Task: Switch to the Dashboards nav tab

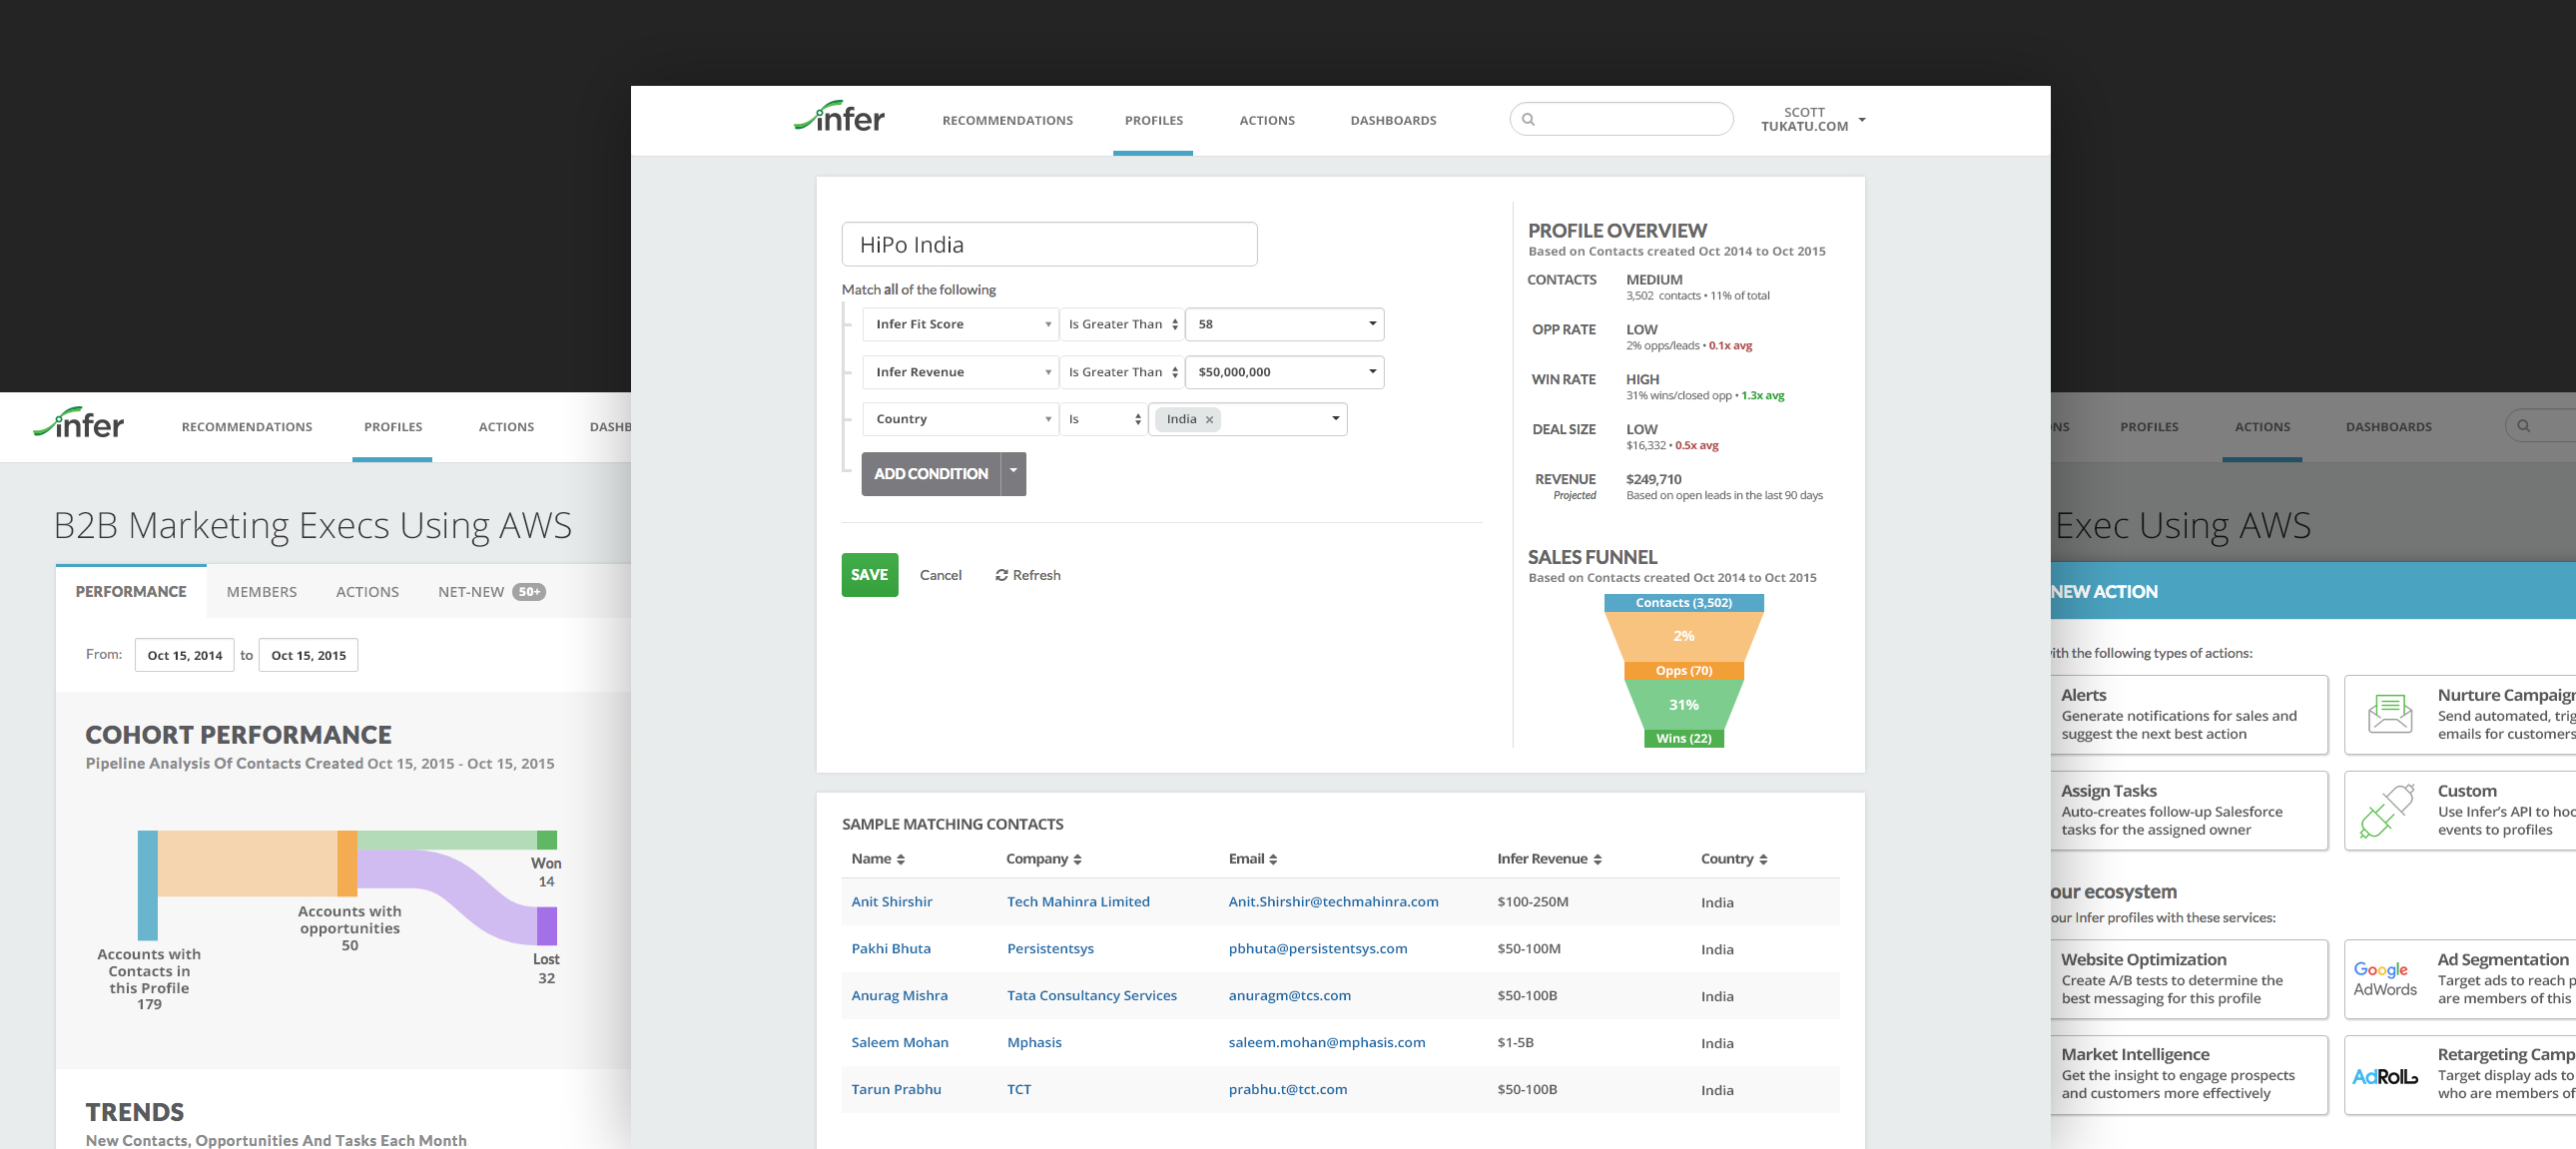Action: [x=1392, y=120]
